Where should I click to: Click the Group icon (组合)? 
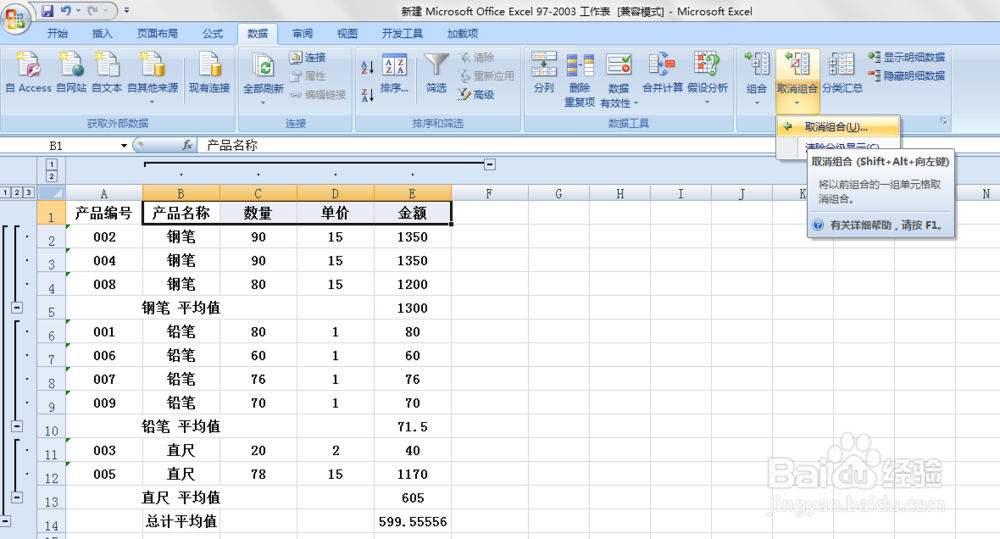pos(756,65)
